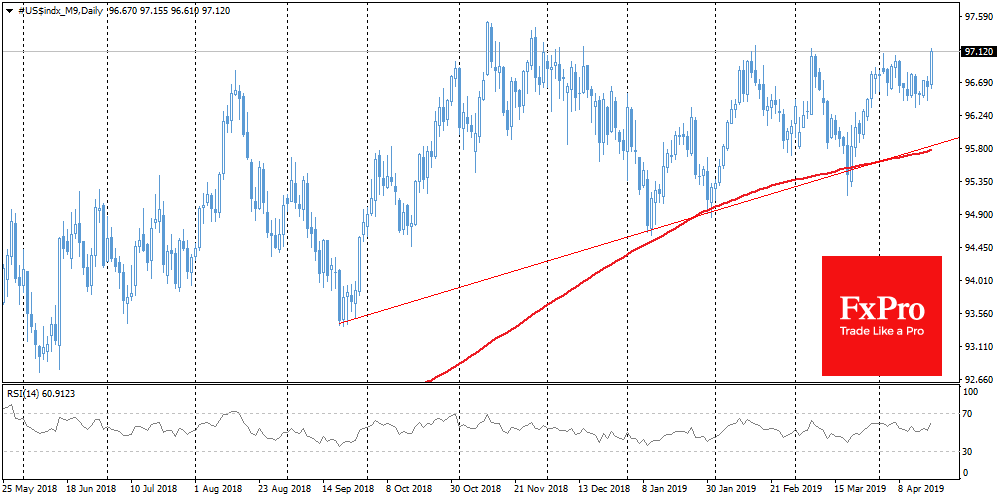Click the 1 Aug 2018 date label
The height and width of the screenshot is (500, 1000).
pyautogui.click(x=218, y=491)
